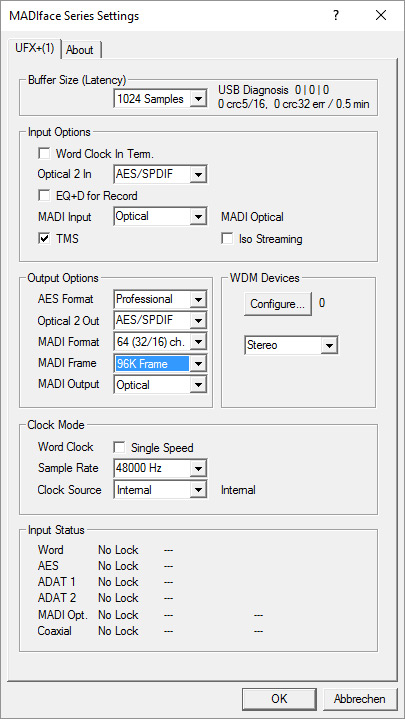Close the MADIface Series Settings window
Viewport: 405px width, 719px height.
coord(381,16)
